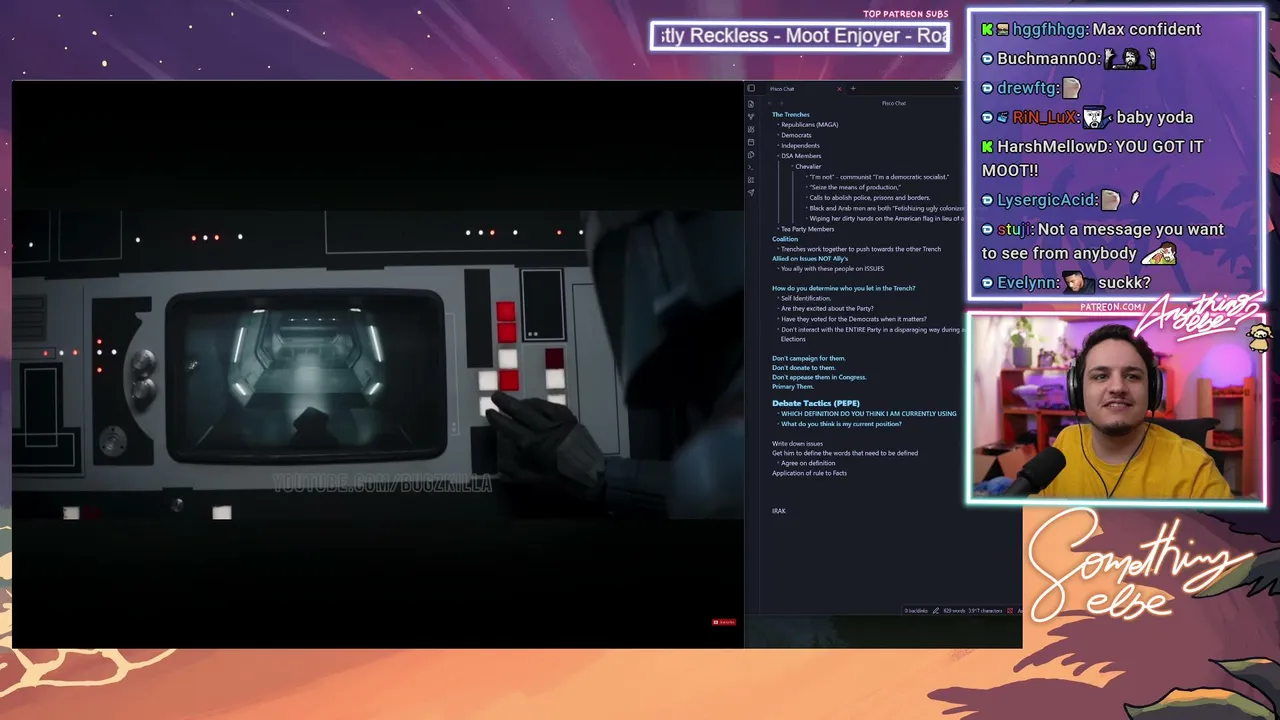Click the Democrats bullet text
Viewport: 1280px width, 720px height.
(796, 135)
